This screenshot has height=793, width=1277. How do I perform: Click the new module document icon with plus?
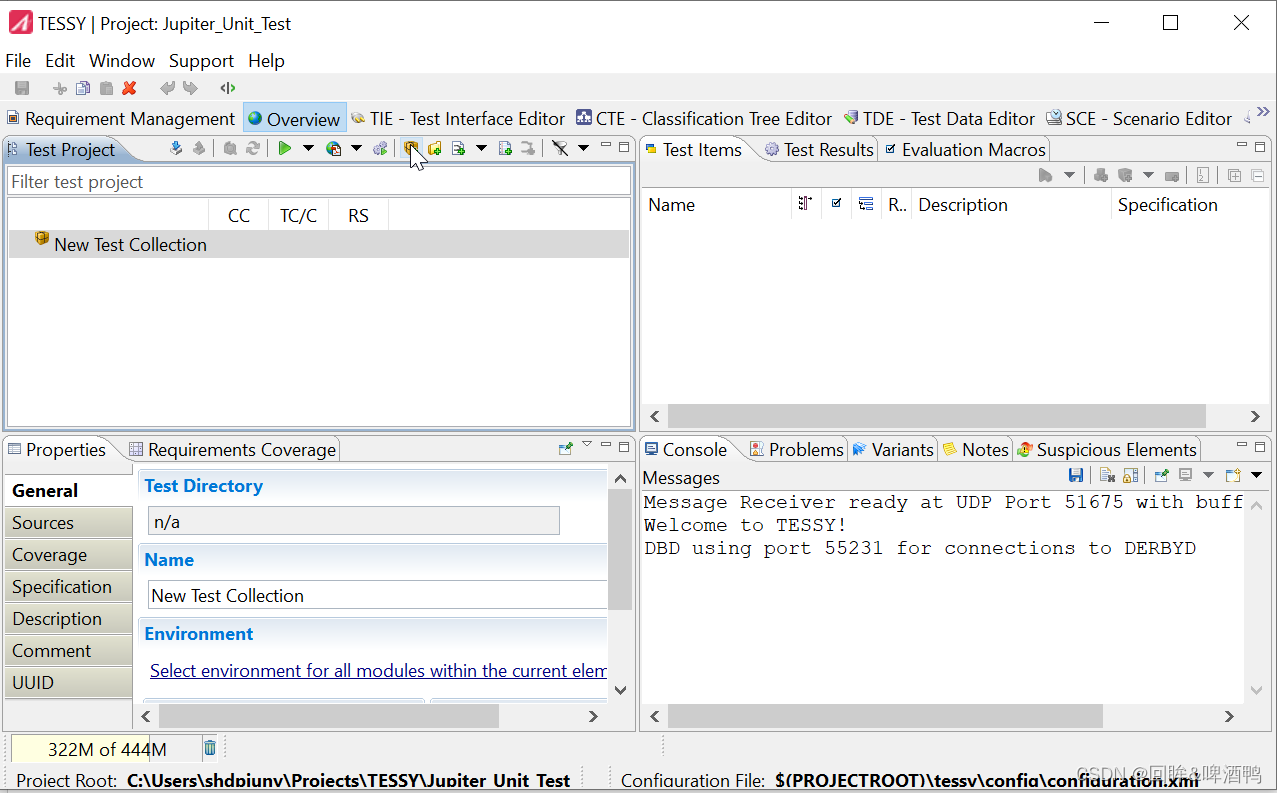(458, 148)
